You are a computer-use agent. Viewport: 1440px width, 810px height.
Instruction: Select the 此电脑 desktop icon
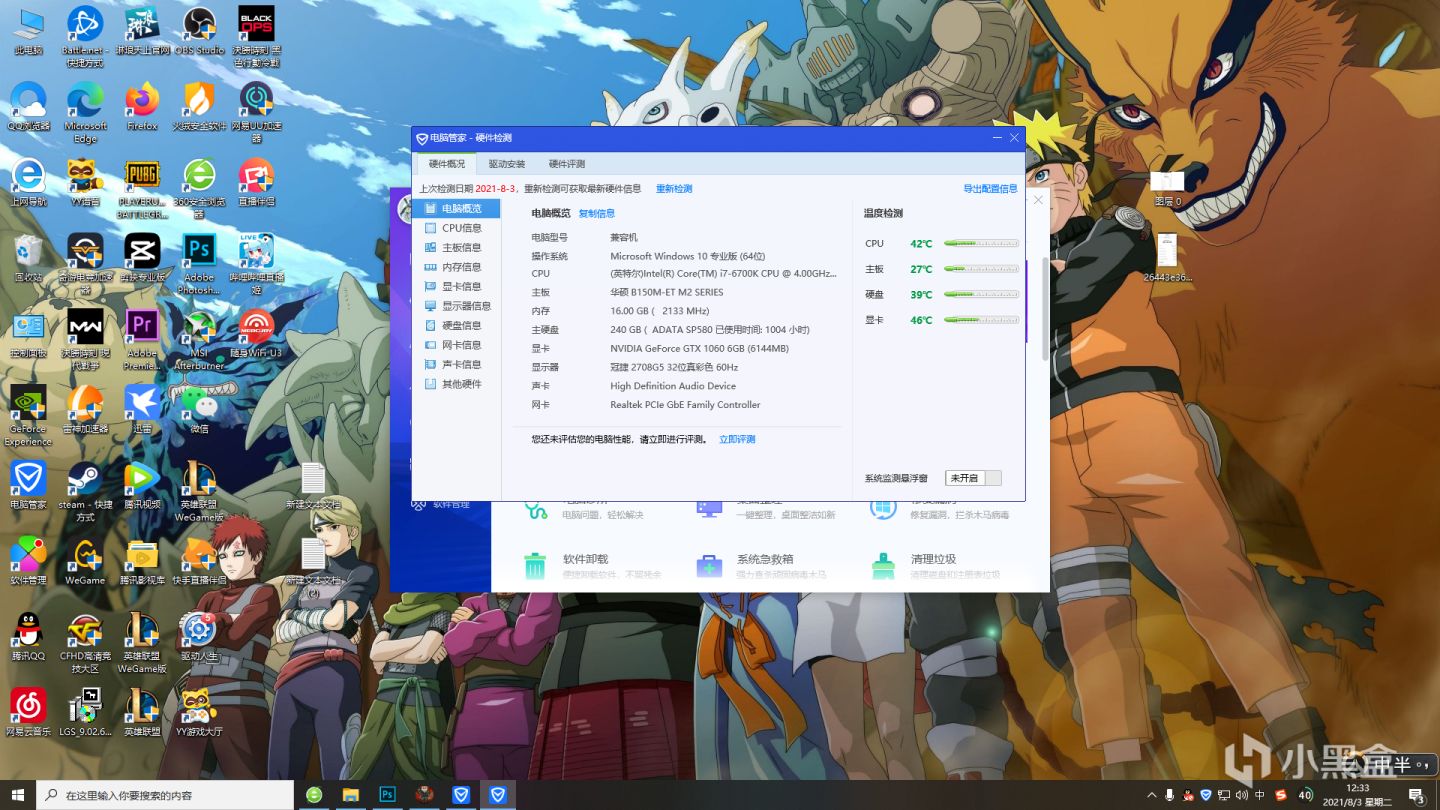[28, 32]
